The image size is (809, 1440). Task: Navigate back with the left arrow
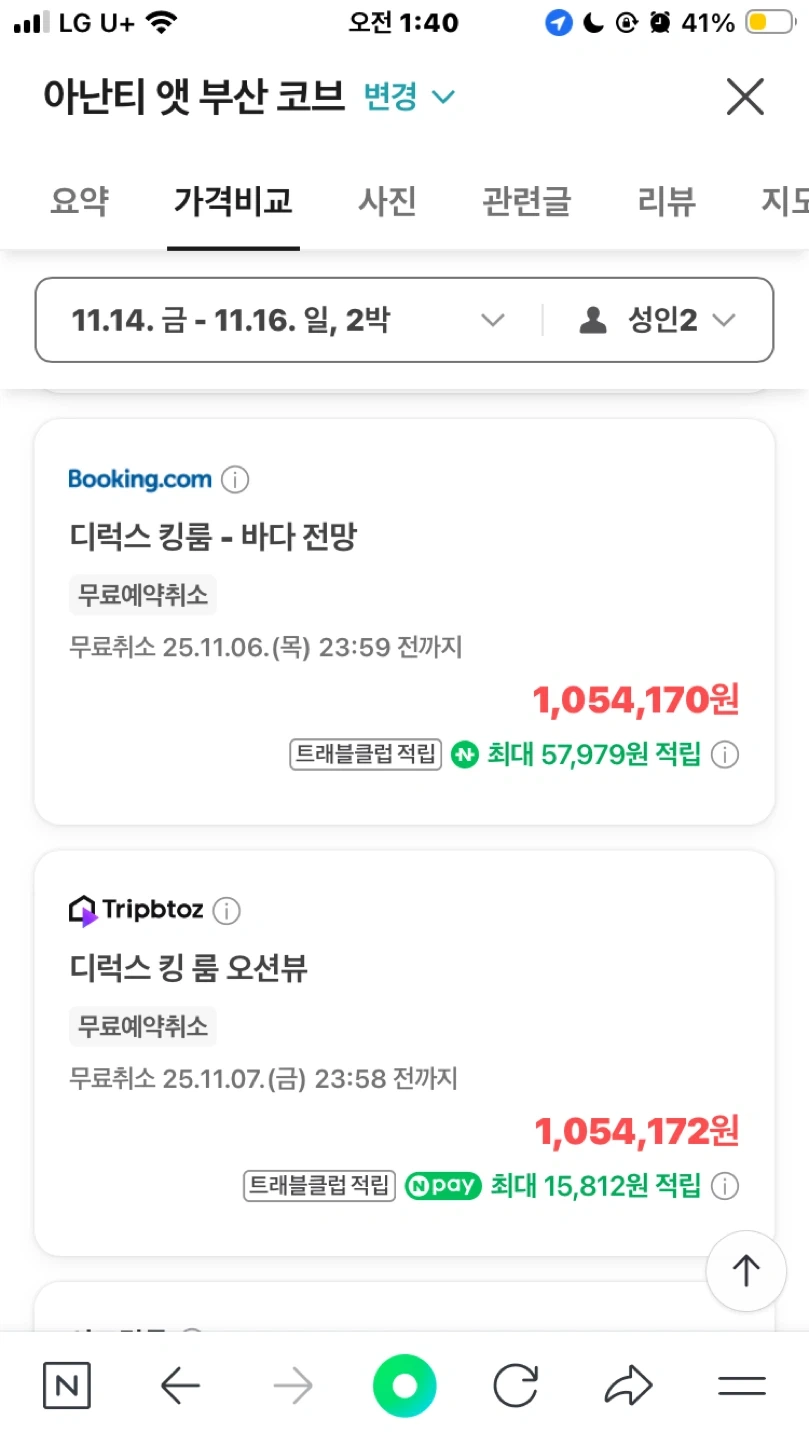[180, 1386]
